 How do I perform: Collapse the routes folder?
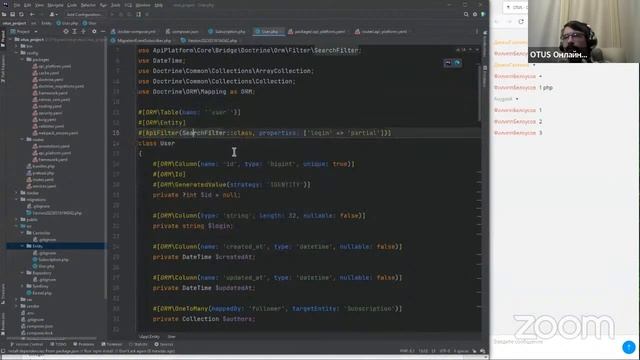tap(22, 140)
